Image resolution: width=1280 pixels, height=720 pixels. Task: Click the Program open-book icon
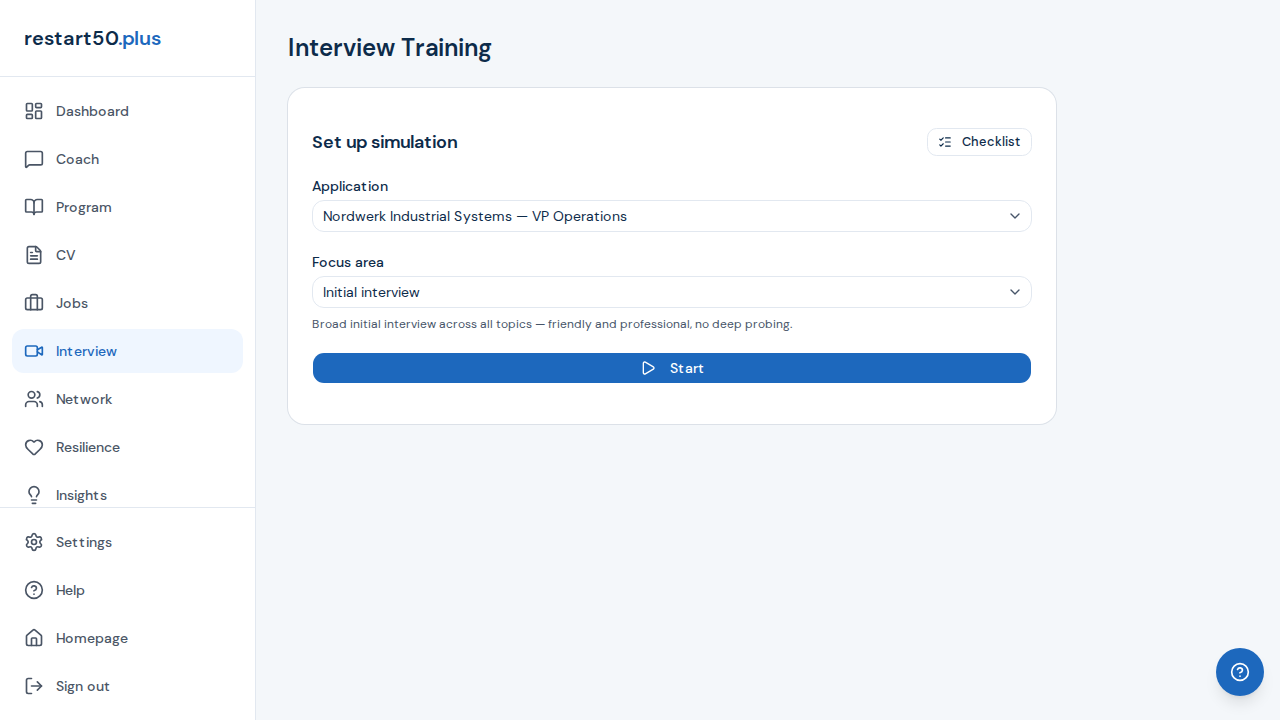[x=34, y=207]
